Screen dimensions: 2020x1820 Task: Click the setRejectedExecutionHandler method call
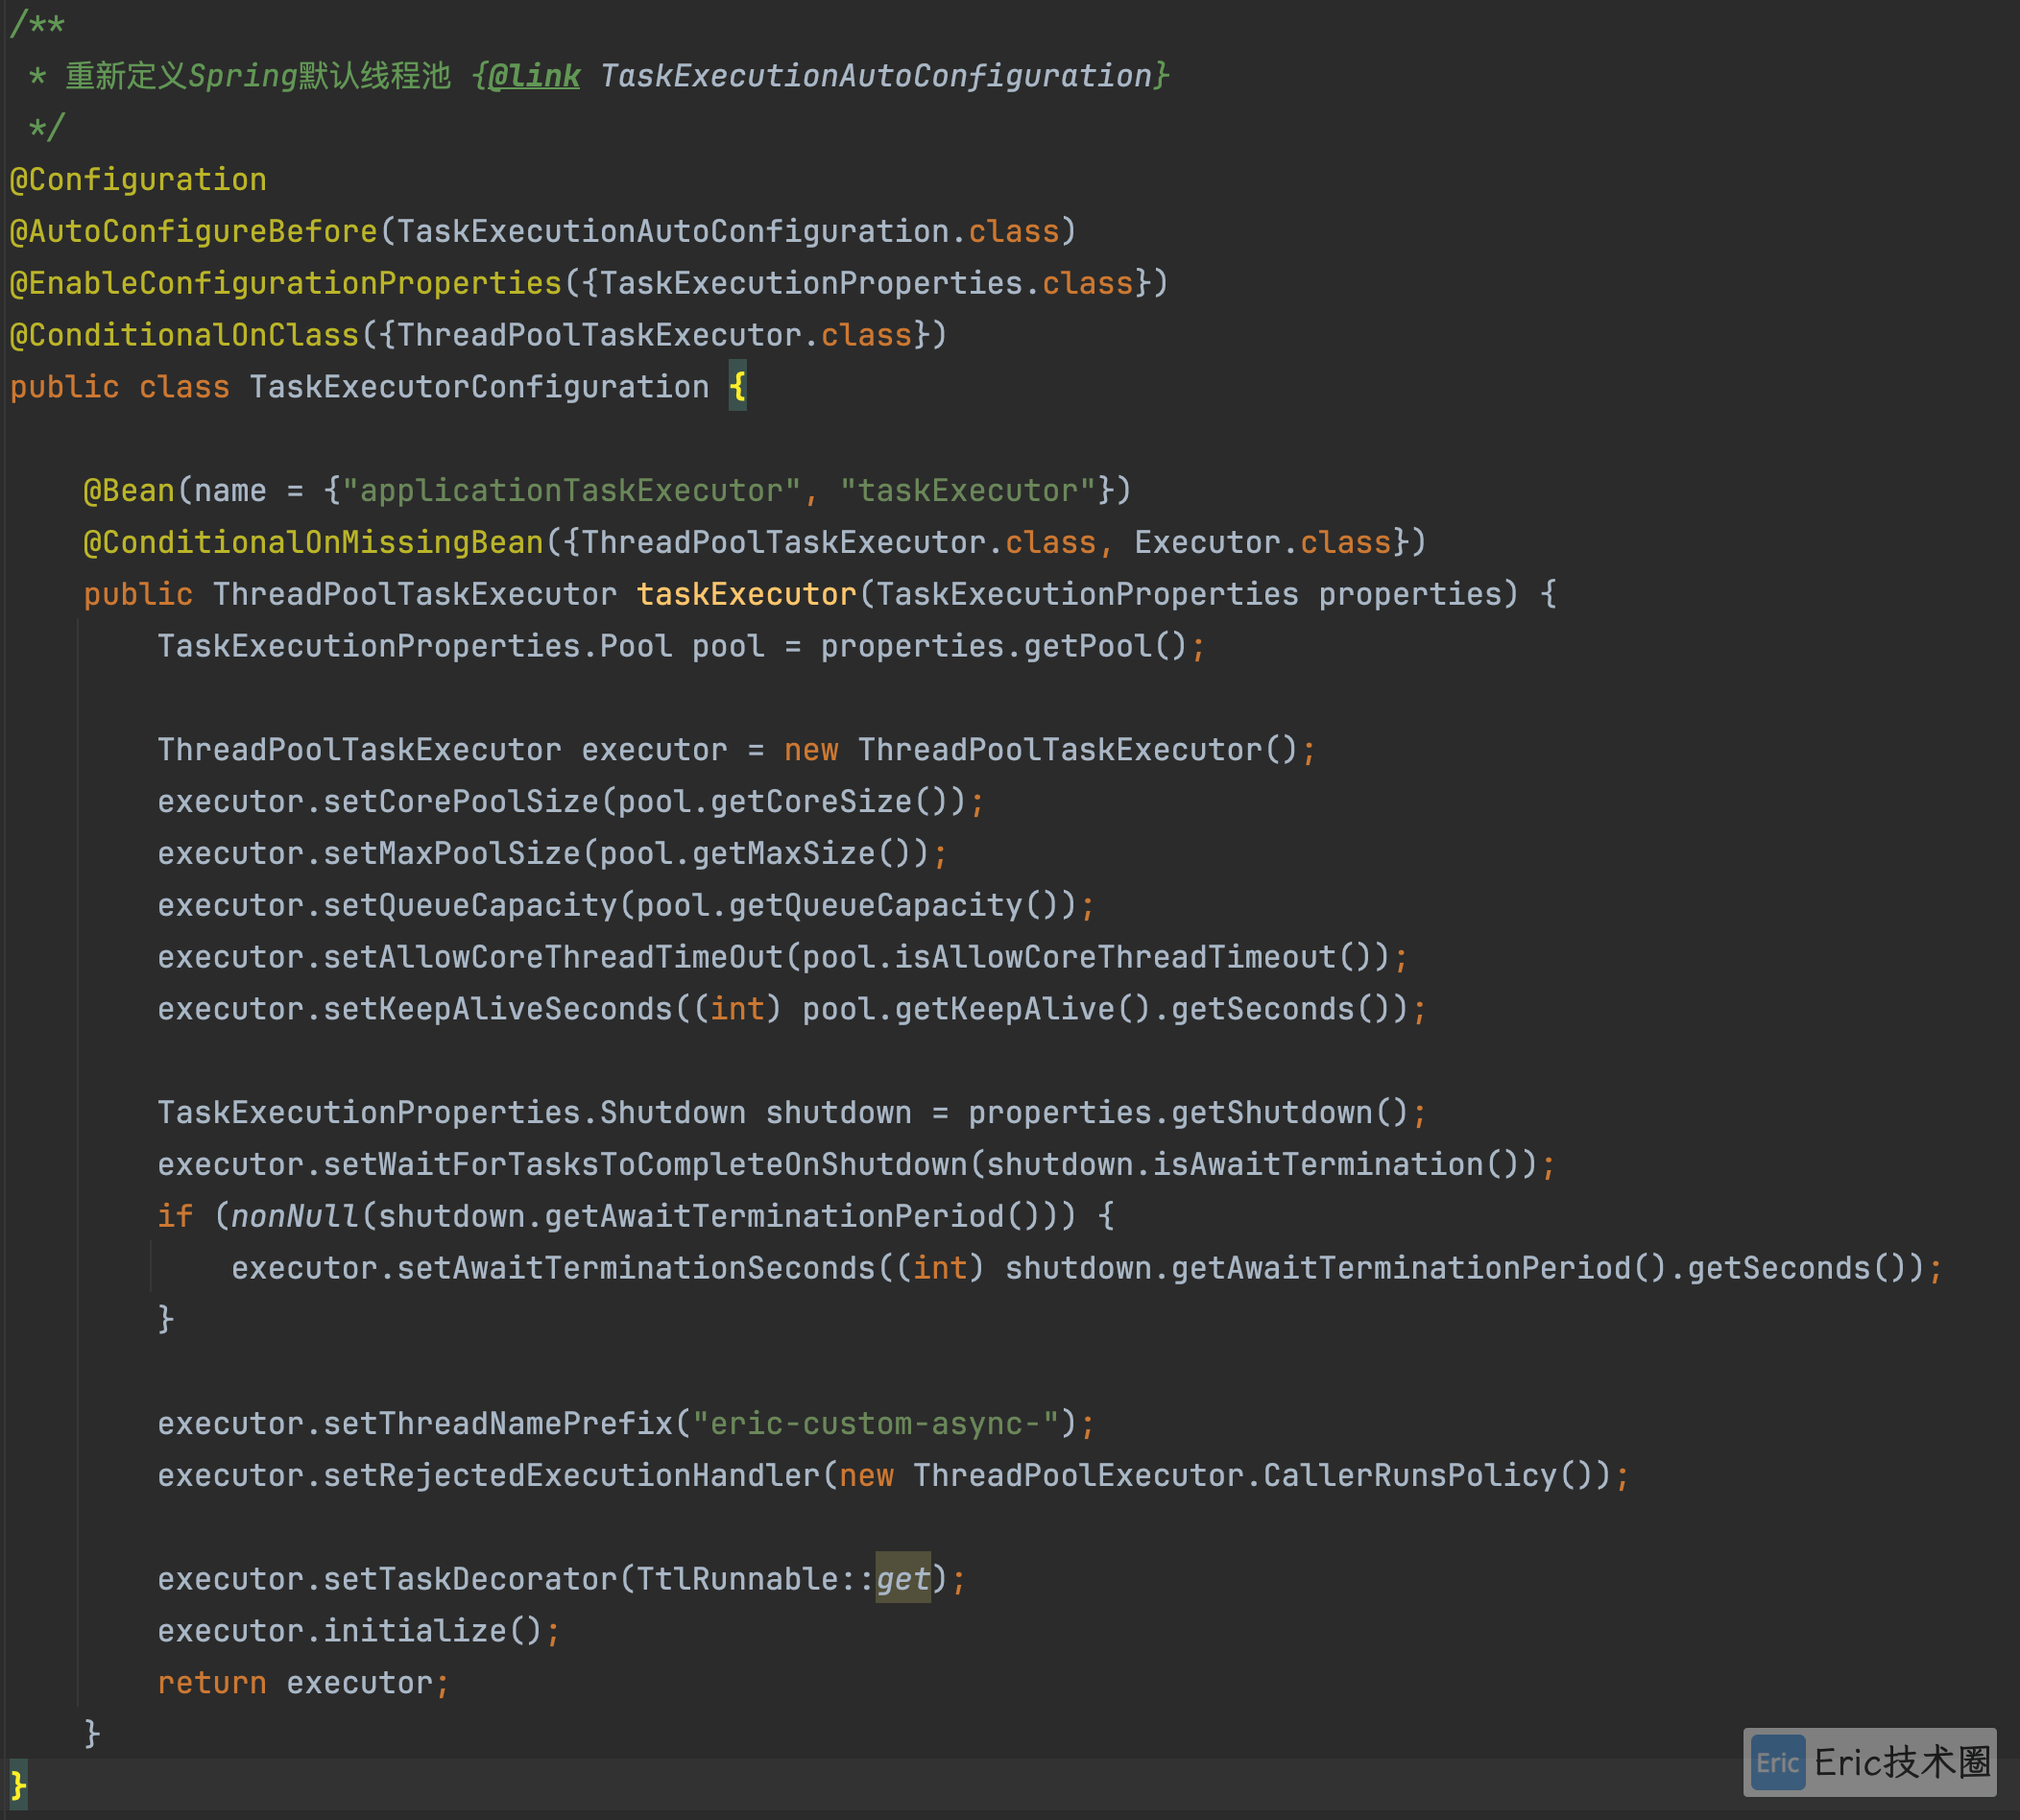571,1476
